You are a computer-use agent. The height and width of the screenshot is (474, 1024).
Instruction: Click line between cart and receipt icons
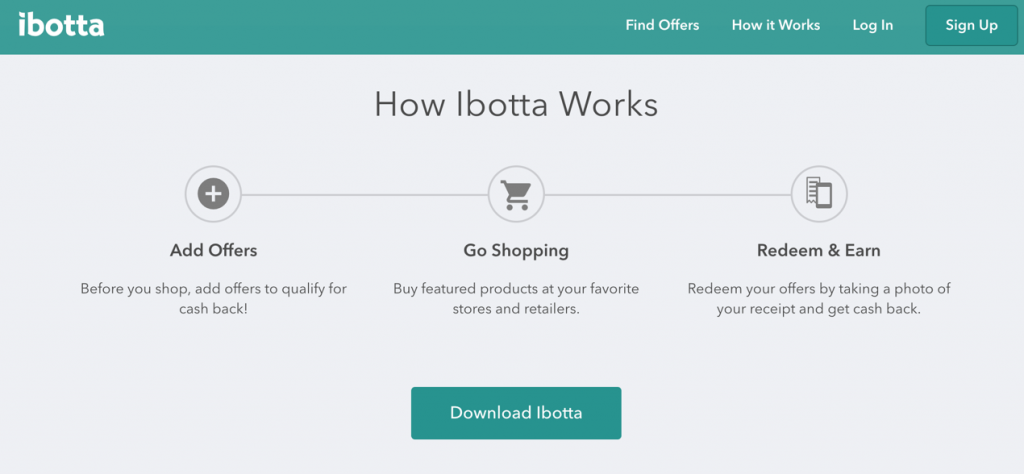(667, 194)
